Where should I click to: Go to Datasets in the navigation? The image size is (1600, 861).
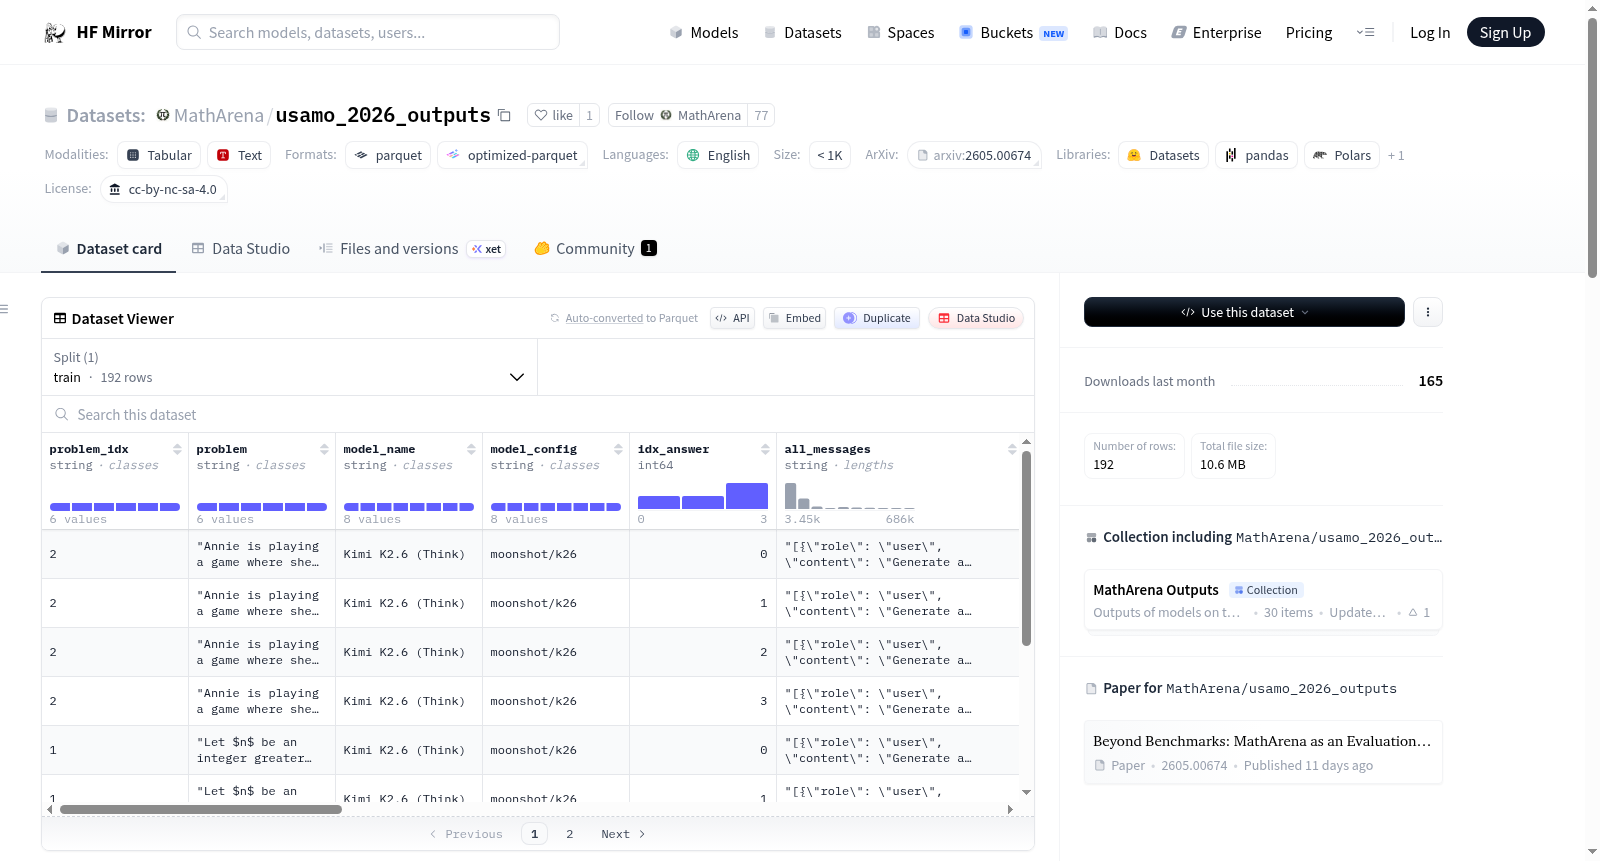tap(802, 33)
